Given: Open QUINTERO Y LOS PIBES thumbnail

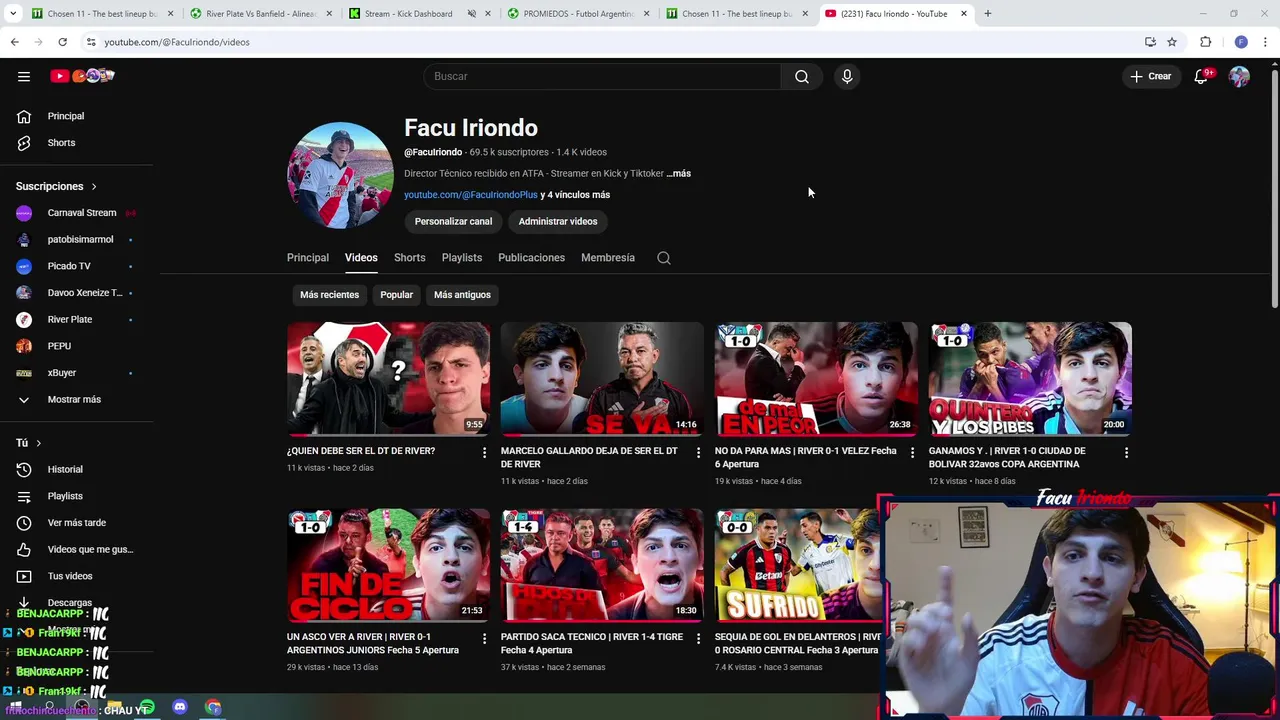Looking at the screenshot, I should (x=1030, y=379).
